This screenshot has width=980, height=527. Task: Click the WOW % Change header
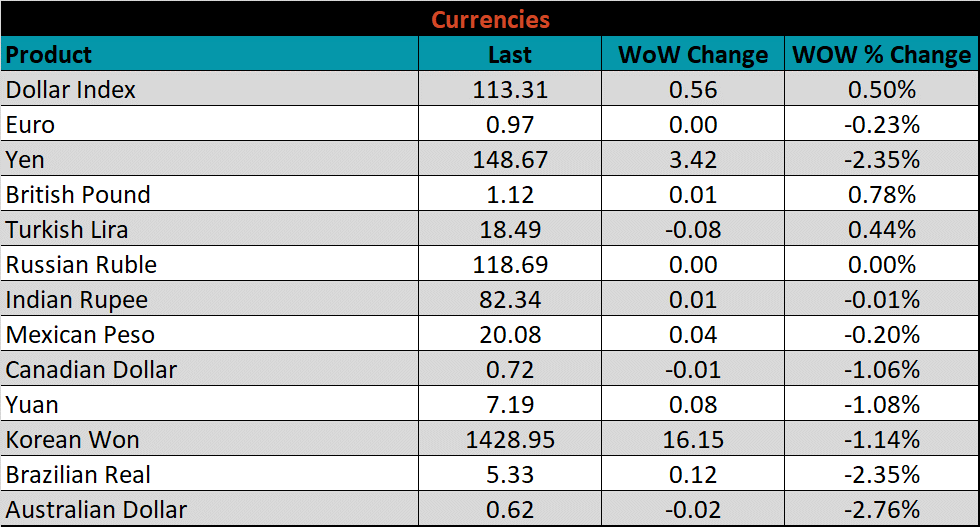pos(881,55)
